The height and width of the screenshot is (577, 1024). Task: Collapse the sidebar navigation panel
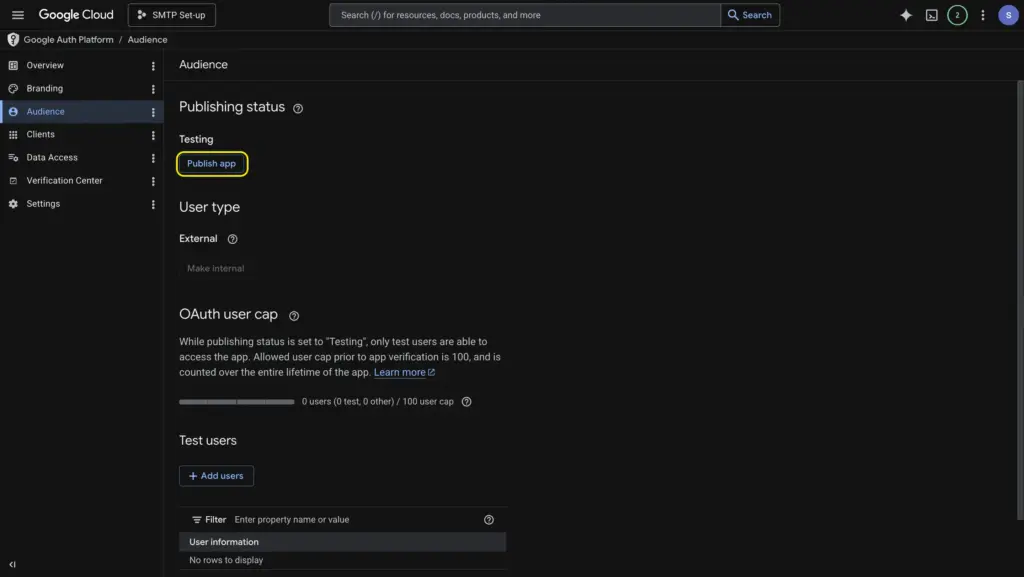click(x=12, y=564)
